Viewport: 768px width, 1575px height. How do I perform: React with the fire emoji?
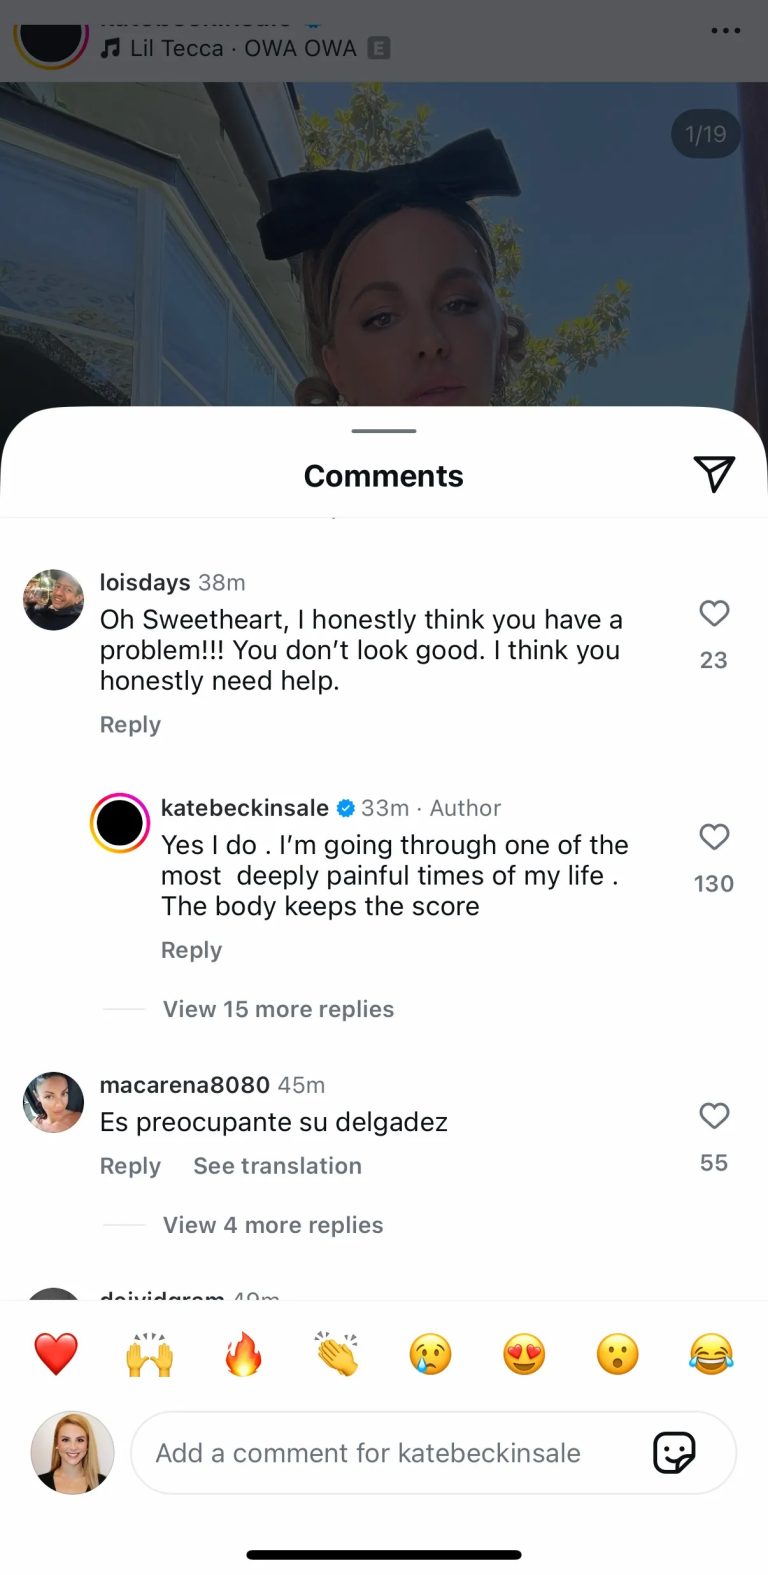pos(242,1352)
